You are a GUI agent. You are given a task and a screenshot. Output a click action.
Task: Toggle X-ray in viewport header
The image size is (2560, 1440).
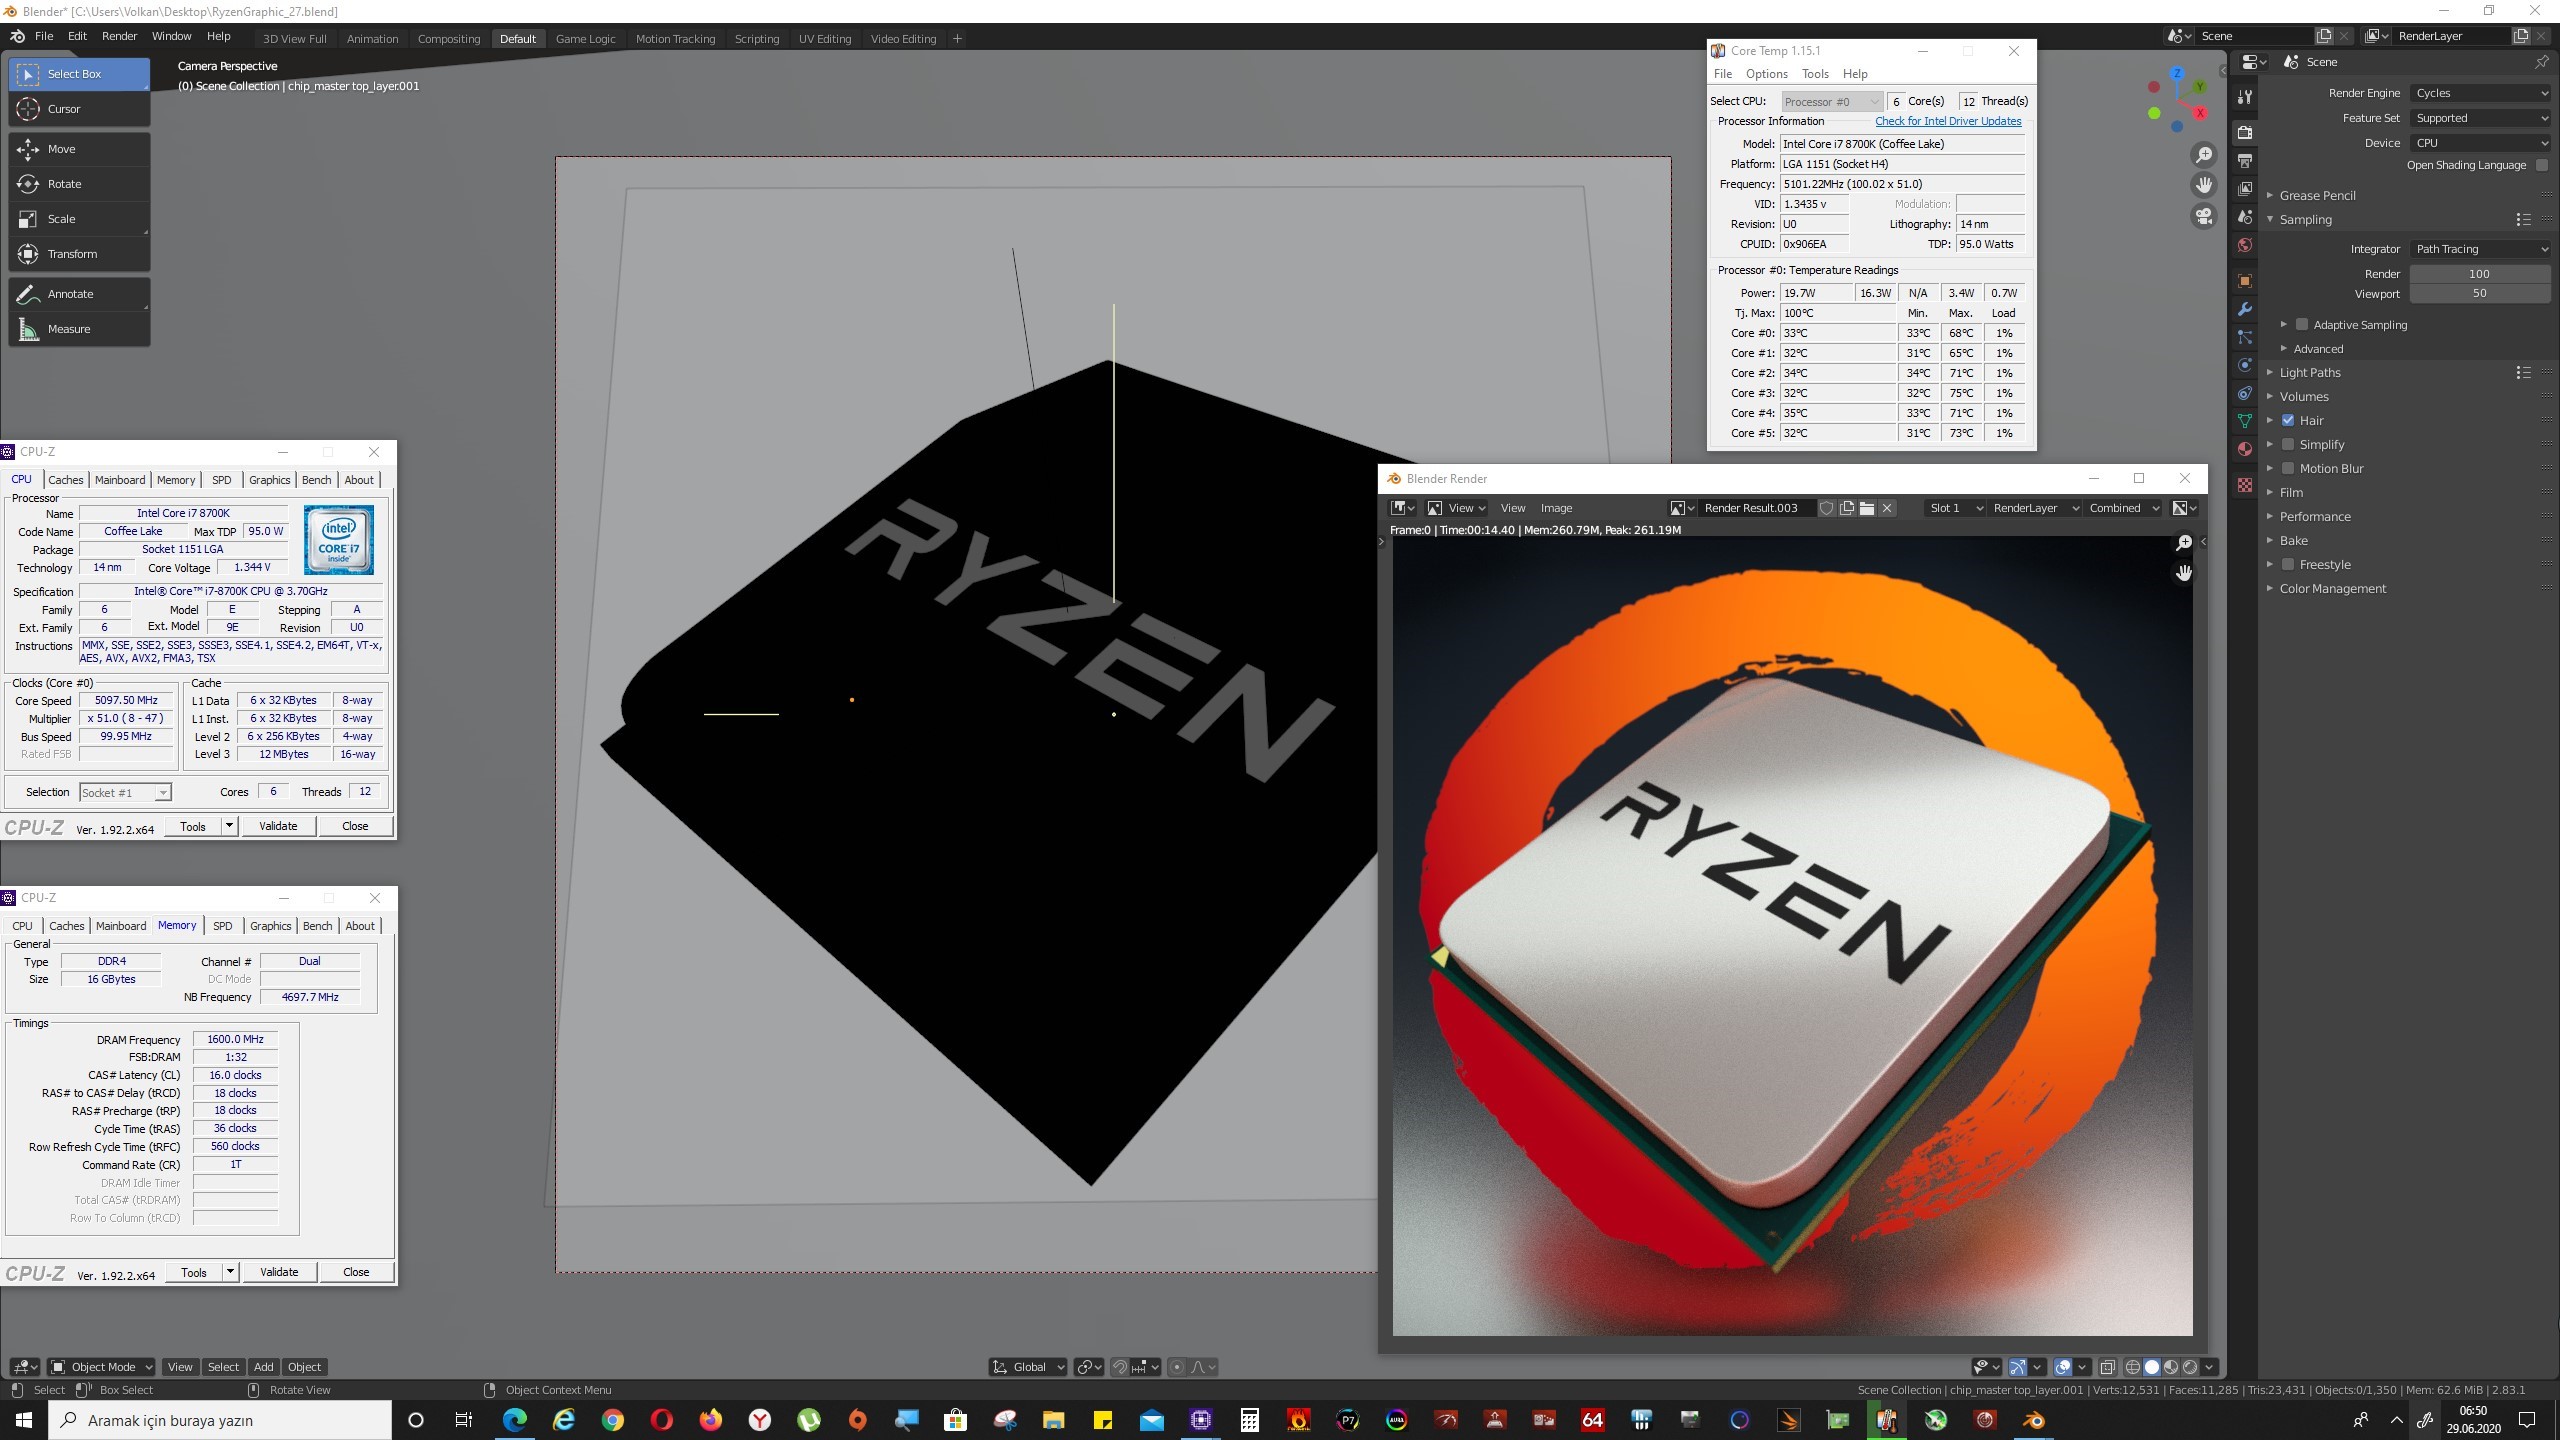pos(2107,1367)
